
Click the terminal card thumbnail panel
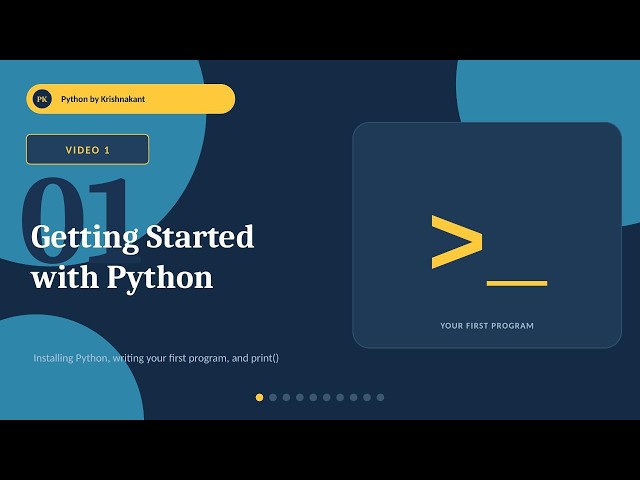[x=487, y=235]
